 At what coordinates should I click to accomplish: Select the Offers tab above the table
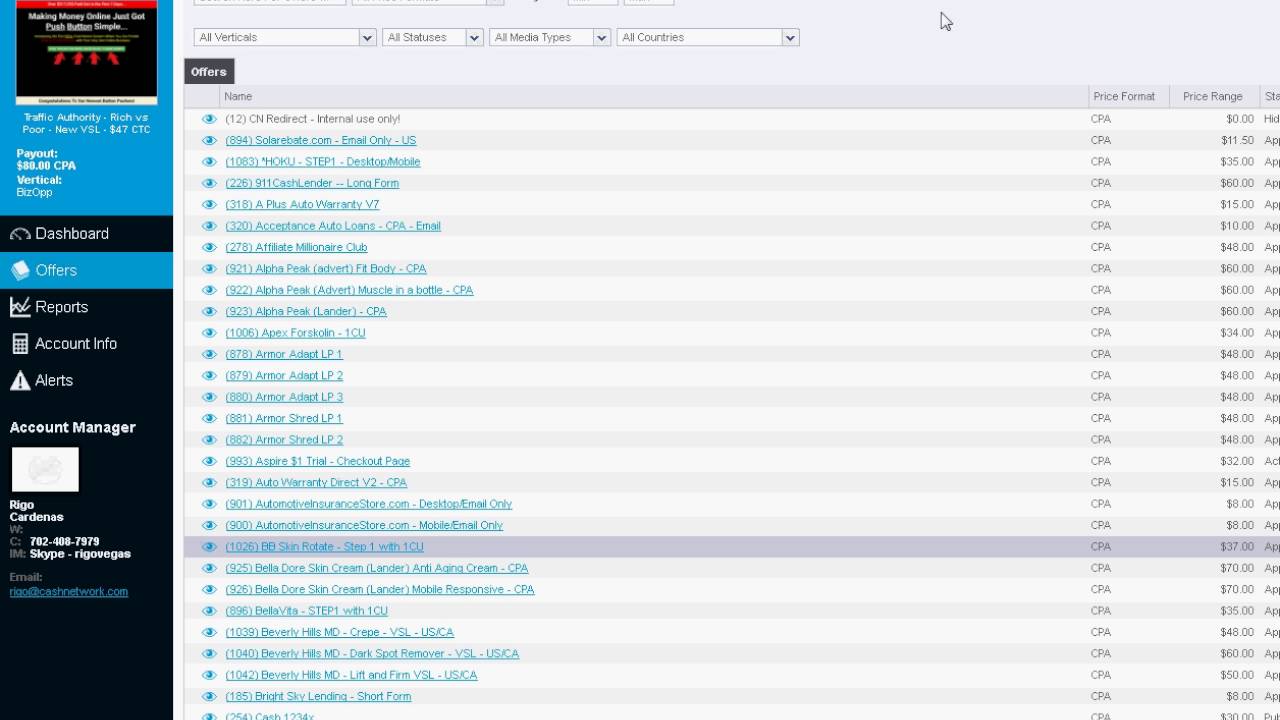209,72
